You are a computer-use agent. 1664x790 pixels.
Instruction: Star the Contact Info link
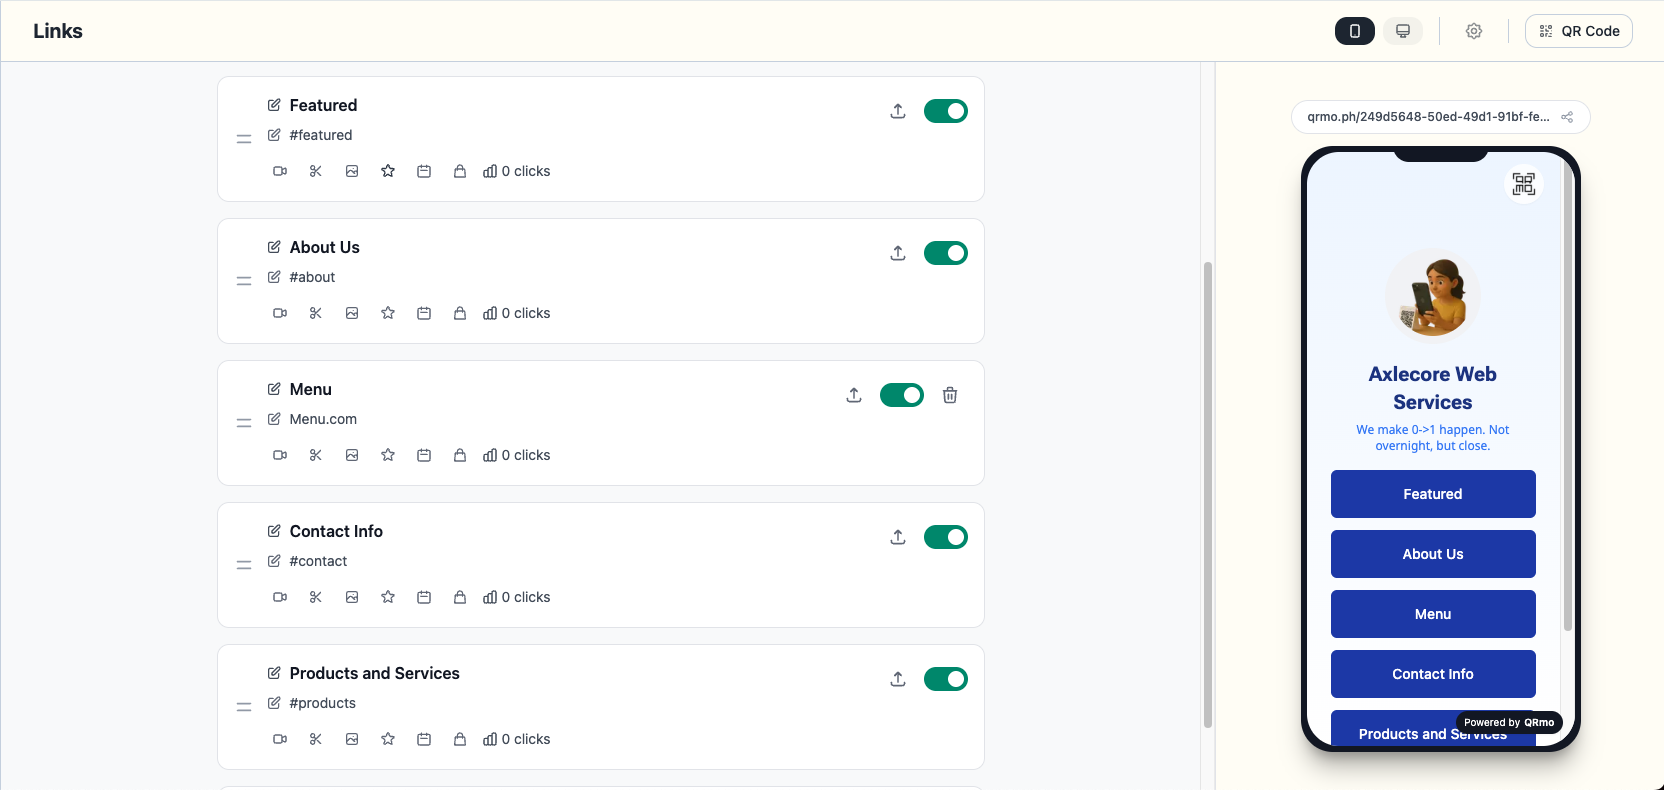(388, 597)
